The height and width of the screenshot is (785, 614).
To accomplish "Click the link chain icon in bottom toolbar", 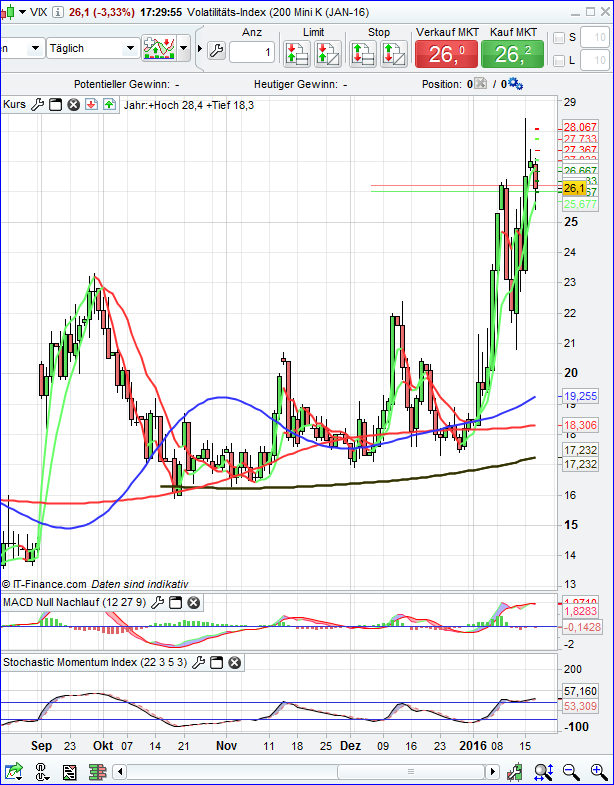I will [x=42, y=771].
